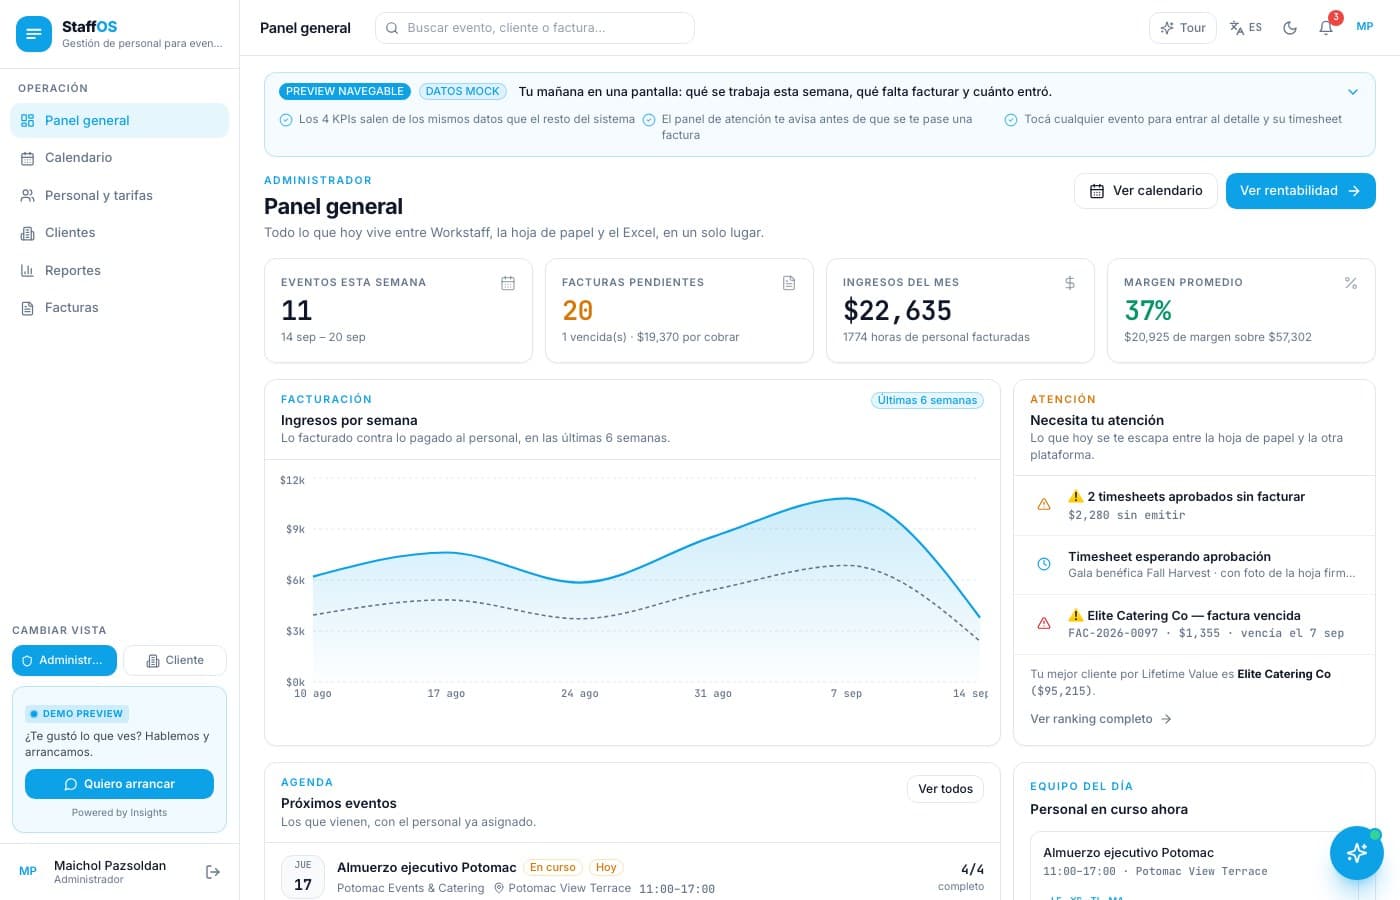Viewport: 1400px width, 900px height.
Task: Open Panel general in the sidebar
Action: point(120,120)
